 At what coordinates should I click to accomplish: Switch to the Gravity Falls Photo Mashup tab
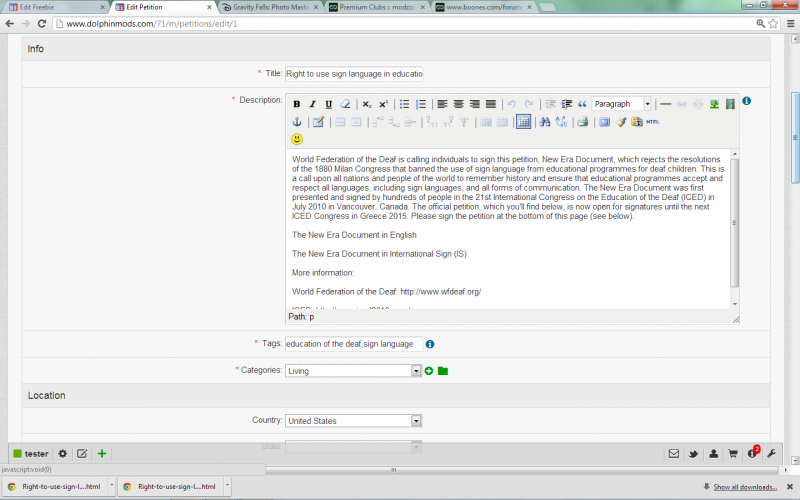(270, 7)
